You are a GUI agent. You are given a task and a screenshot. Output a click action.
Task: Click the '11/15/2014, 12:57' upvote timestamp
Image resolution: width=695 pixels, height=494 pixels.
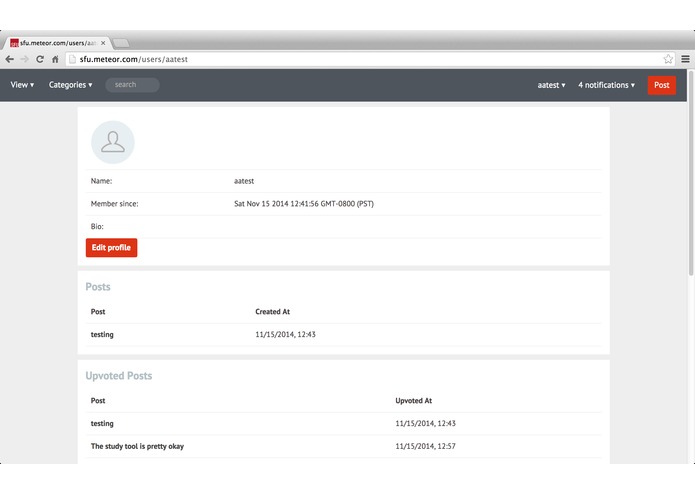[425, 446]
